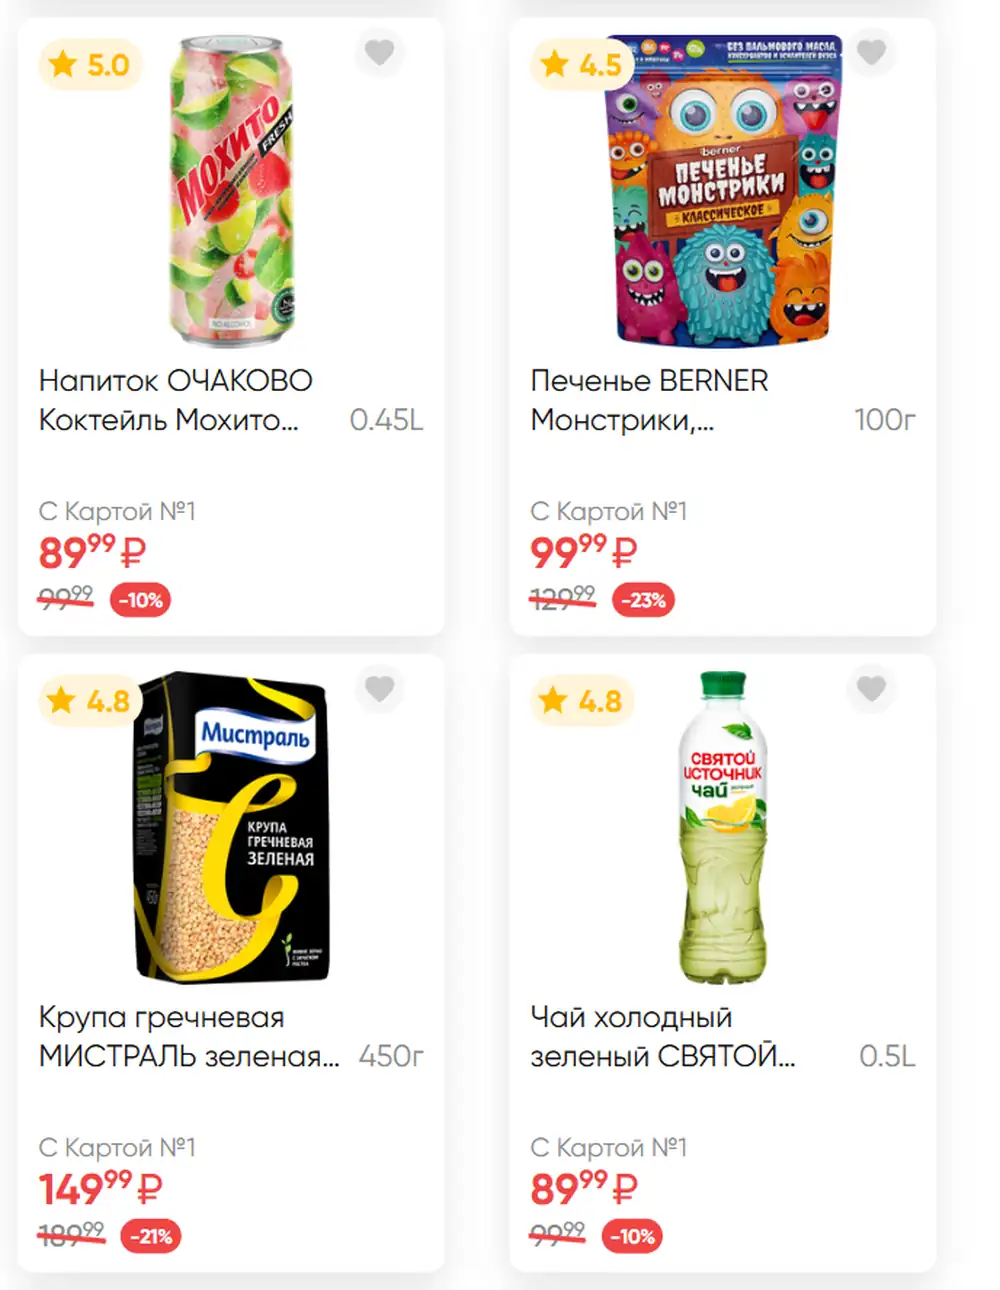Click the 4.5 star rating on cookies

click(x=582, y=65)
